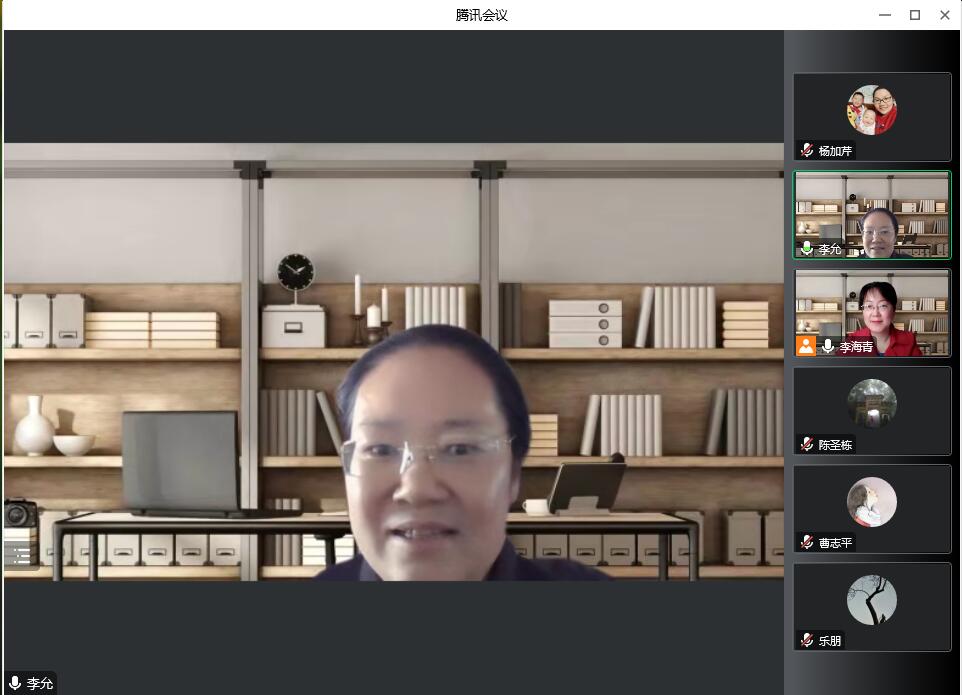The image size is (962, 695).
Task: Minimize the Tencent Meeting window
Action: (x=885, y=15)
